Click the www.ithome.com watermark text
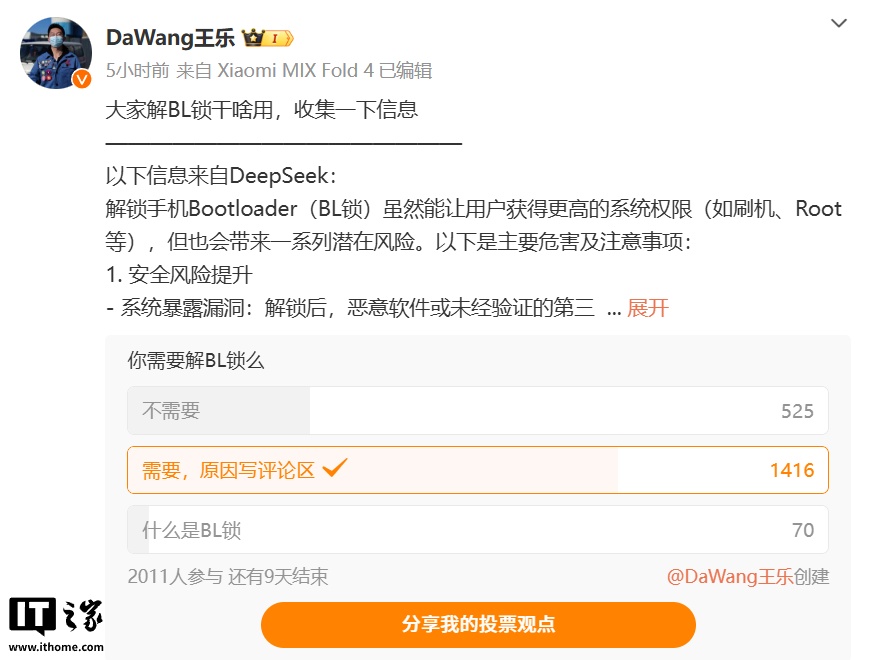869x660 pixels. [x=56, y=647]
